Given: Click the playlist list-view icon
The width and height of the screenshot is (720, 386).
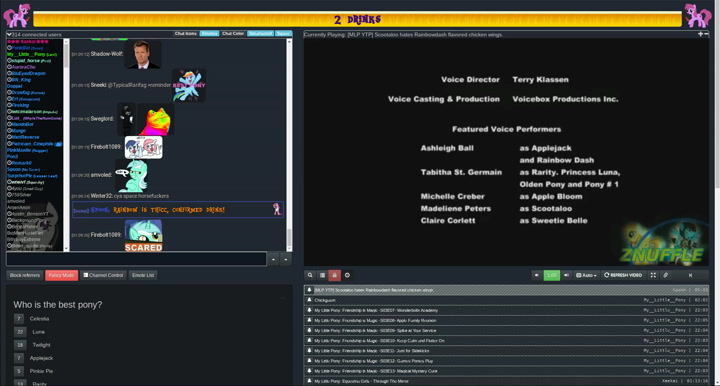Looking at the screenshot, I should (322, 275).
